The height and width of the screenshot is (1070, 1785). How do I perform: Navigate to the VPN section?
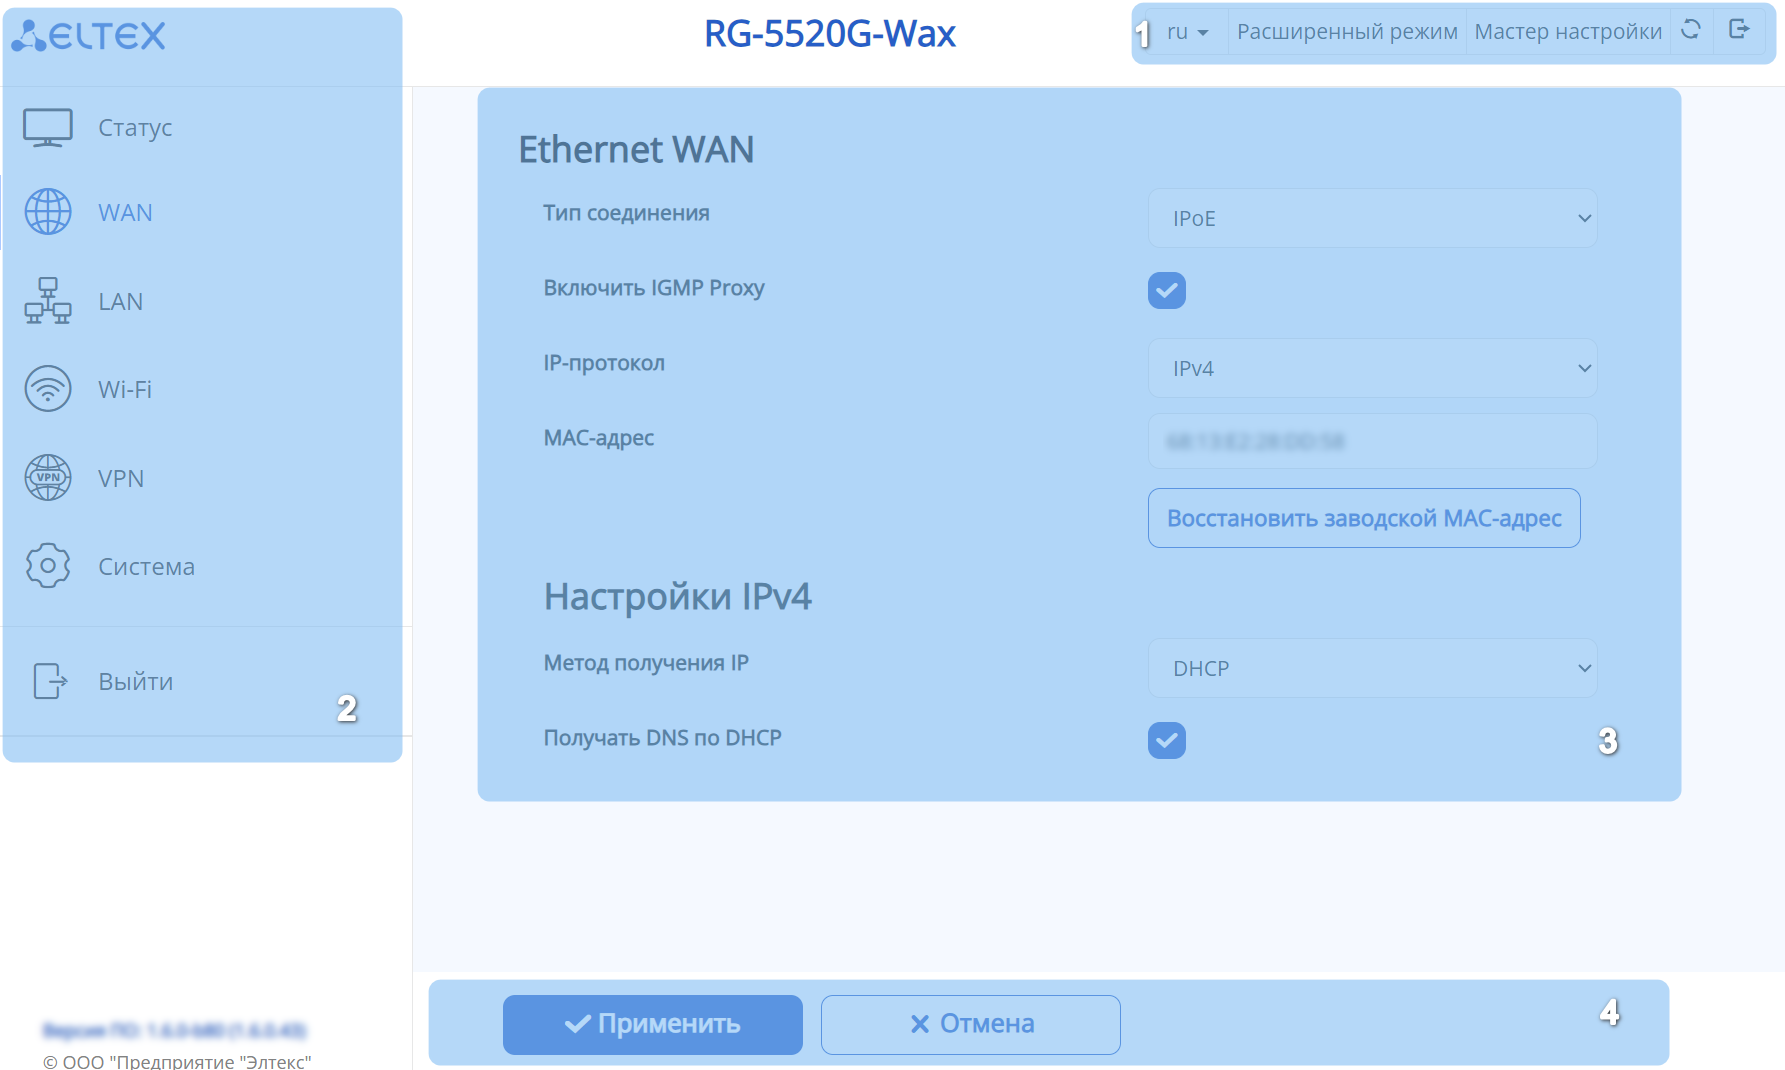121,479
